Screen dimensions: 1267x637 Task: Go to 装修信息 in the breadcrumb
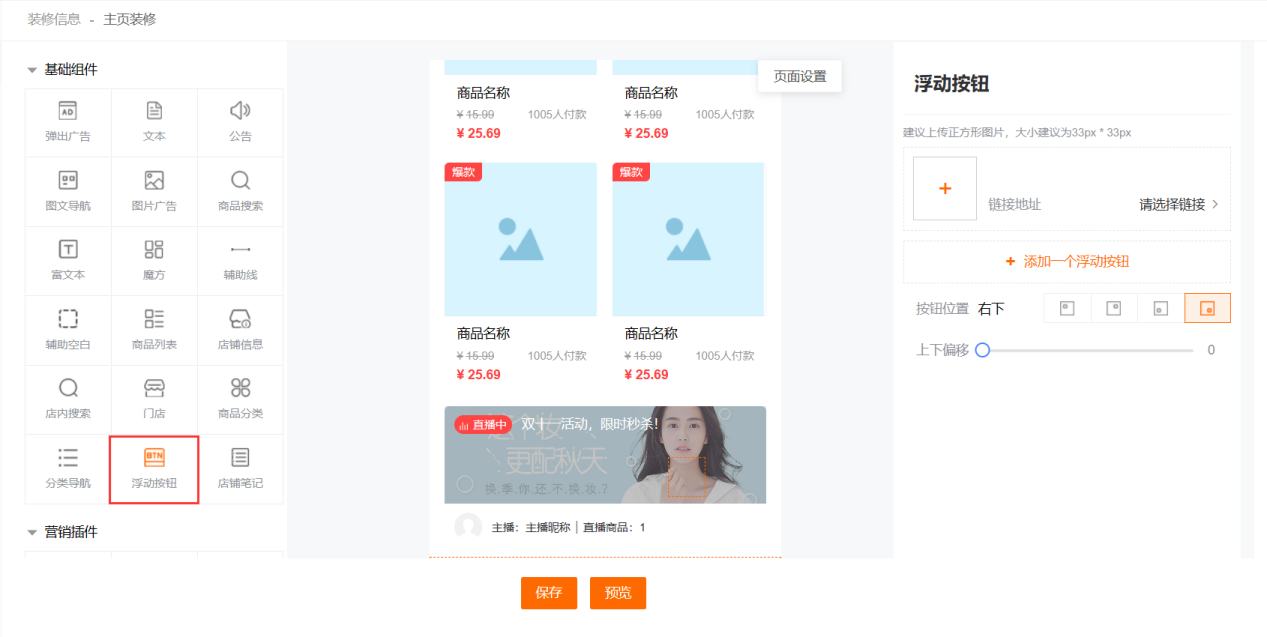54,19
